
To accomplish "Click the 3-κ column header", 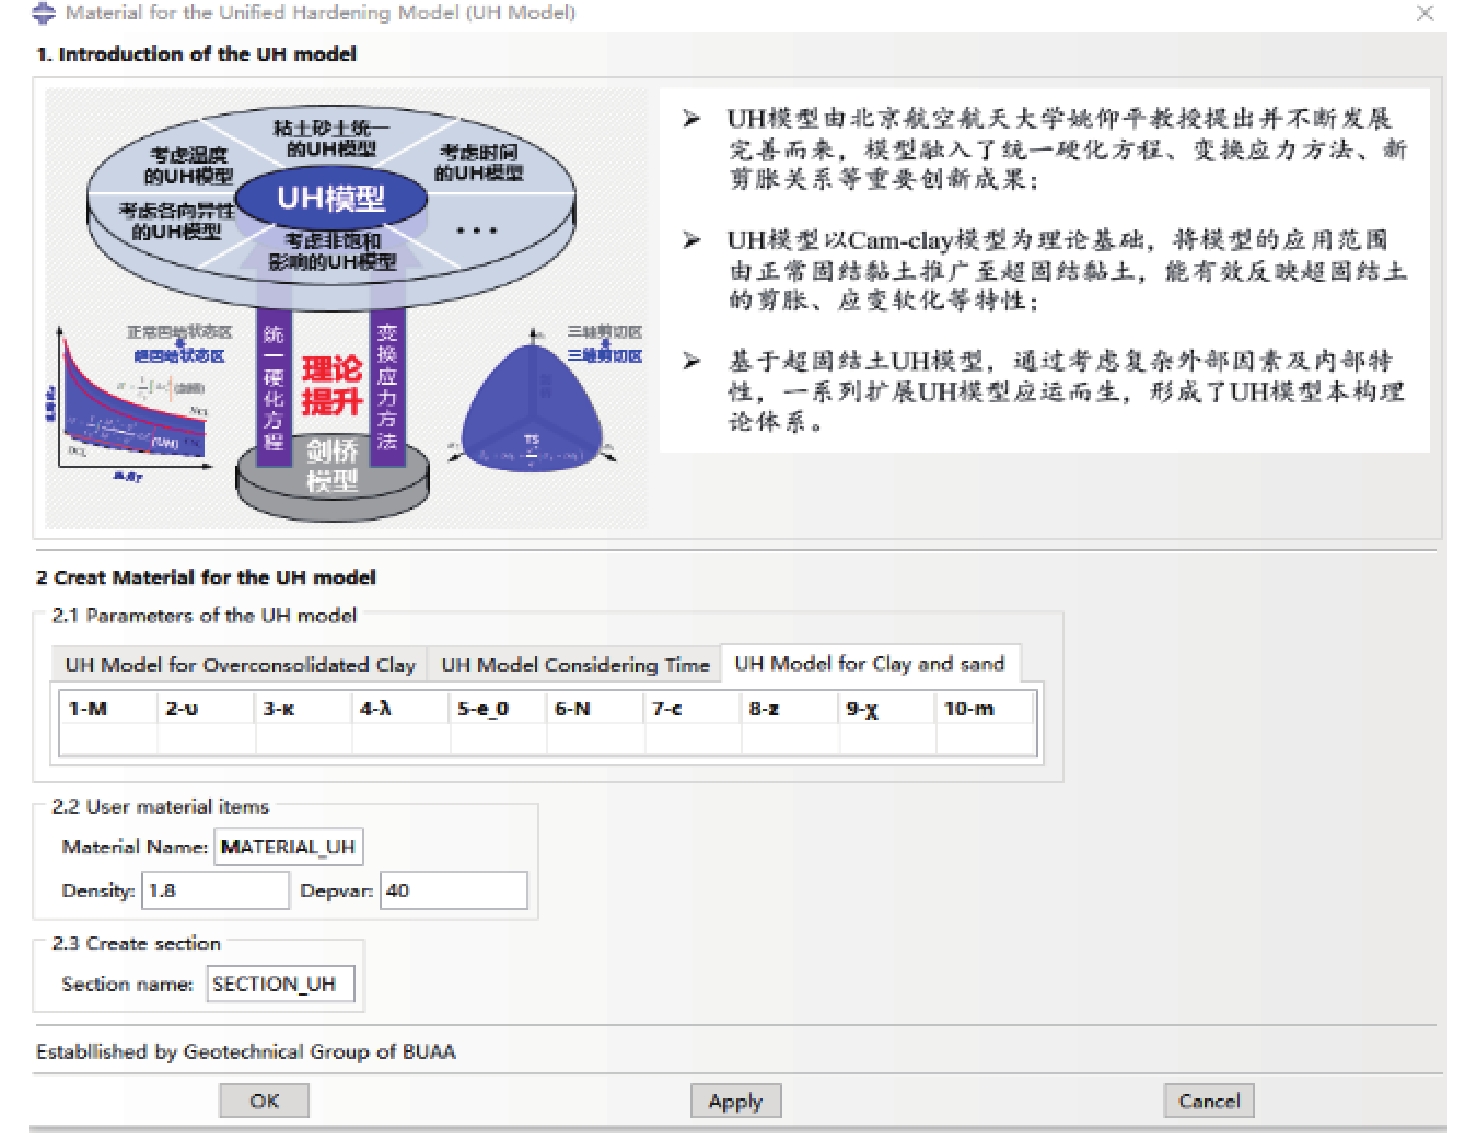I will 303,708.
